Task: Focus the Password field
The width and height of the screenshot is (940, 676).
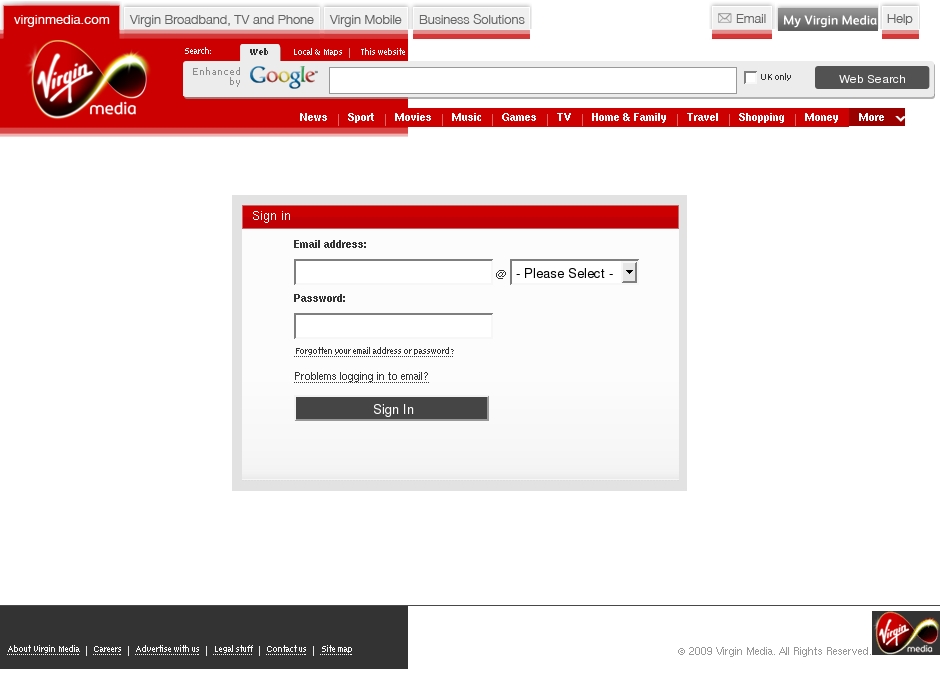Action: [393, 326]
